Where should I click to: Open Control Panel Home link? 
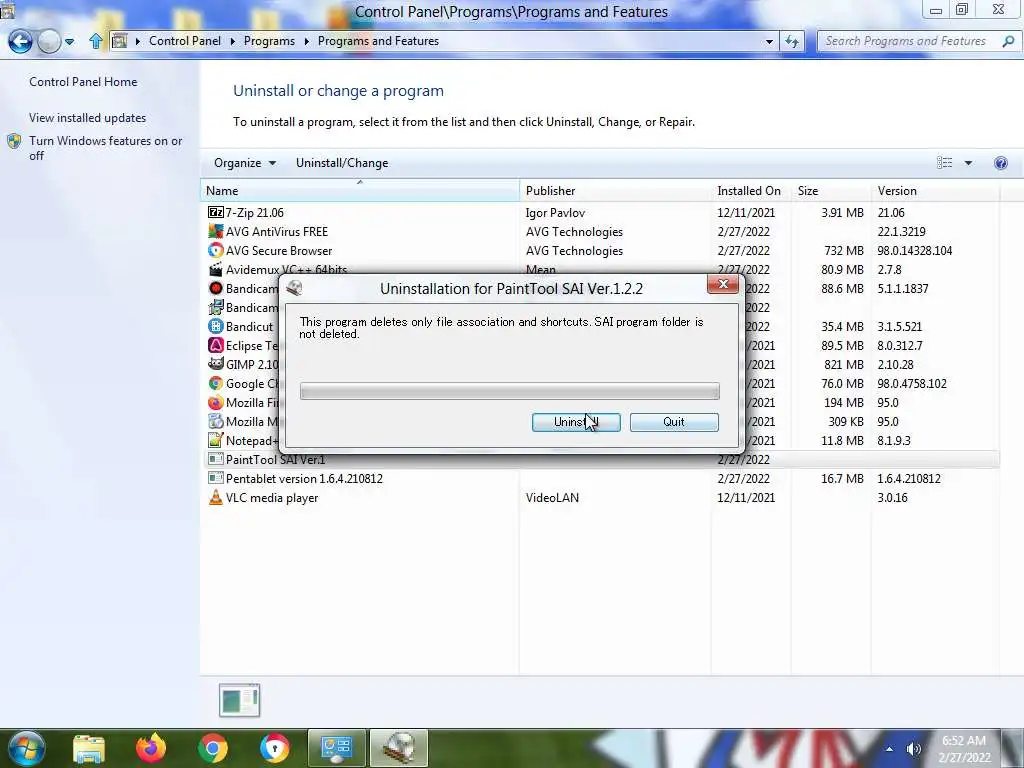[83, 82]
